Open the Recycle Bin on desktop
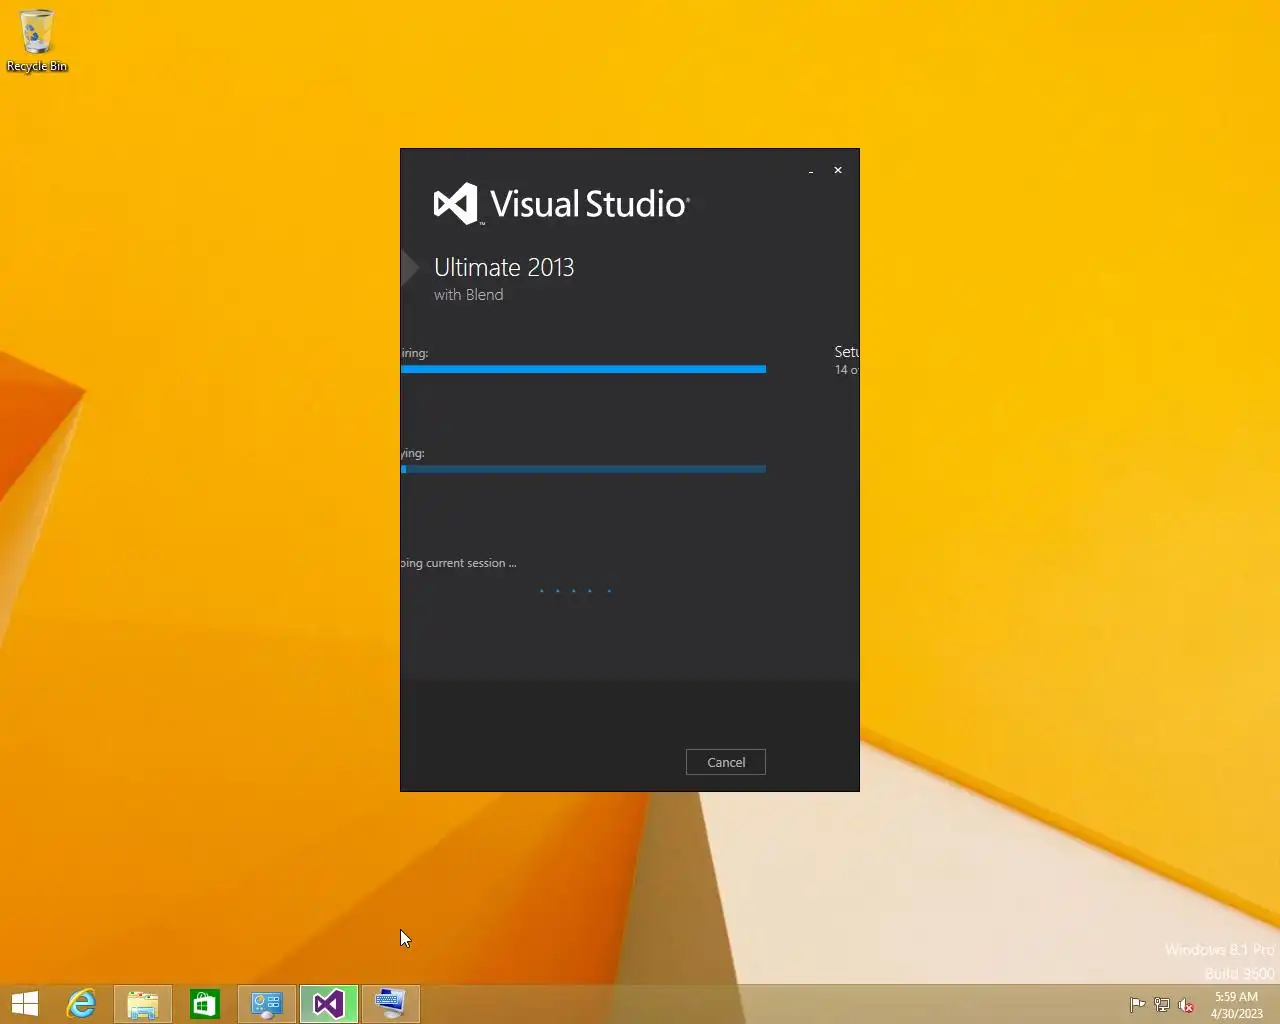 (x=37, y=40)
